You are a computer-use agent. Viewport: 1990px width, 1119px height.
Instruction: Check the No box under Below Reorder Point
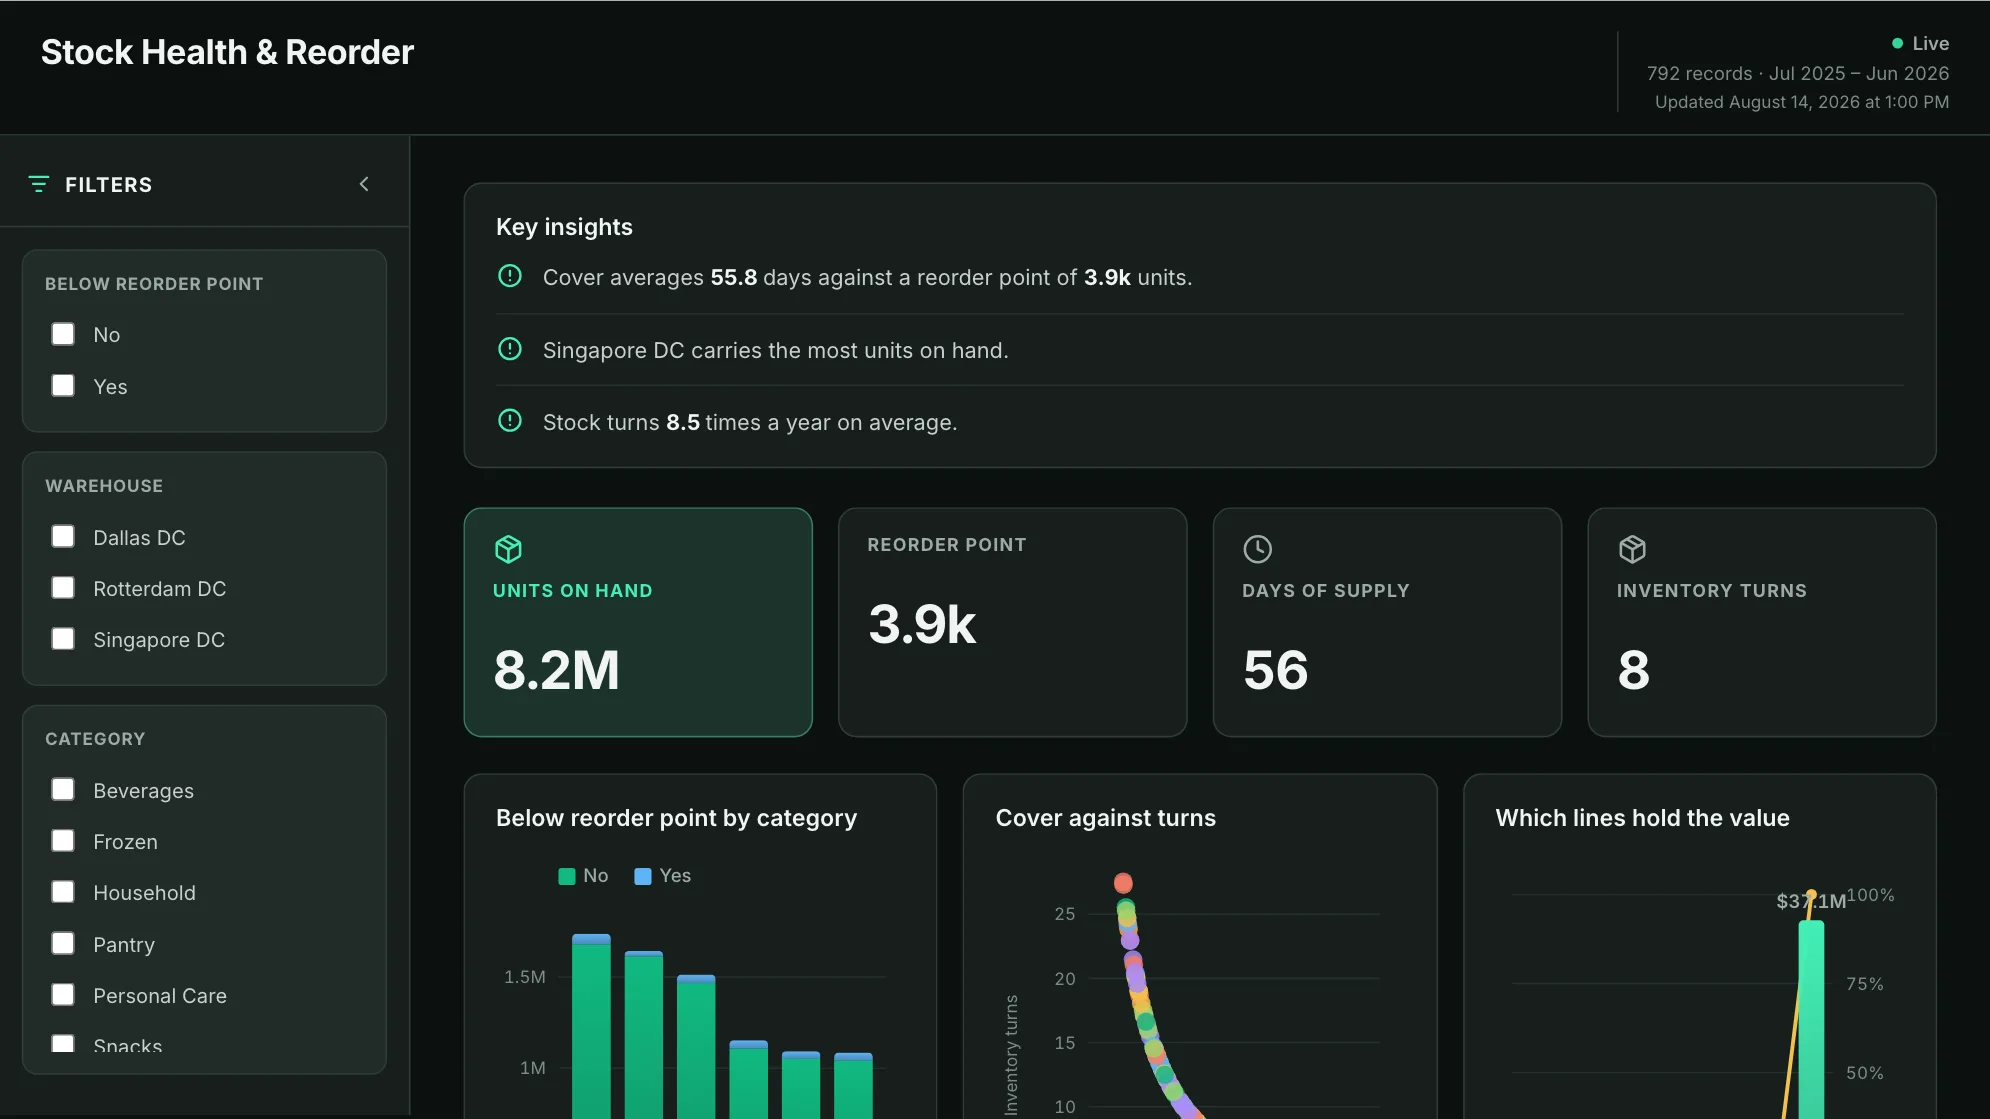(63, 334)
